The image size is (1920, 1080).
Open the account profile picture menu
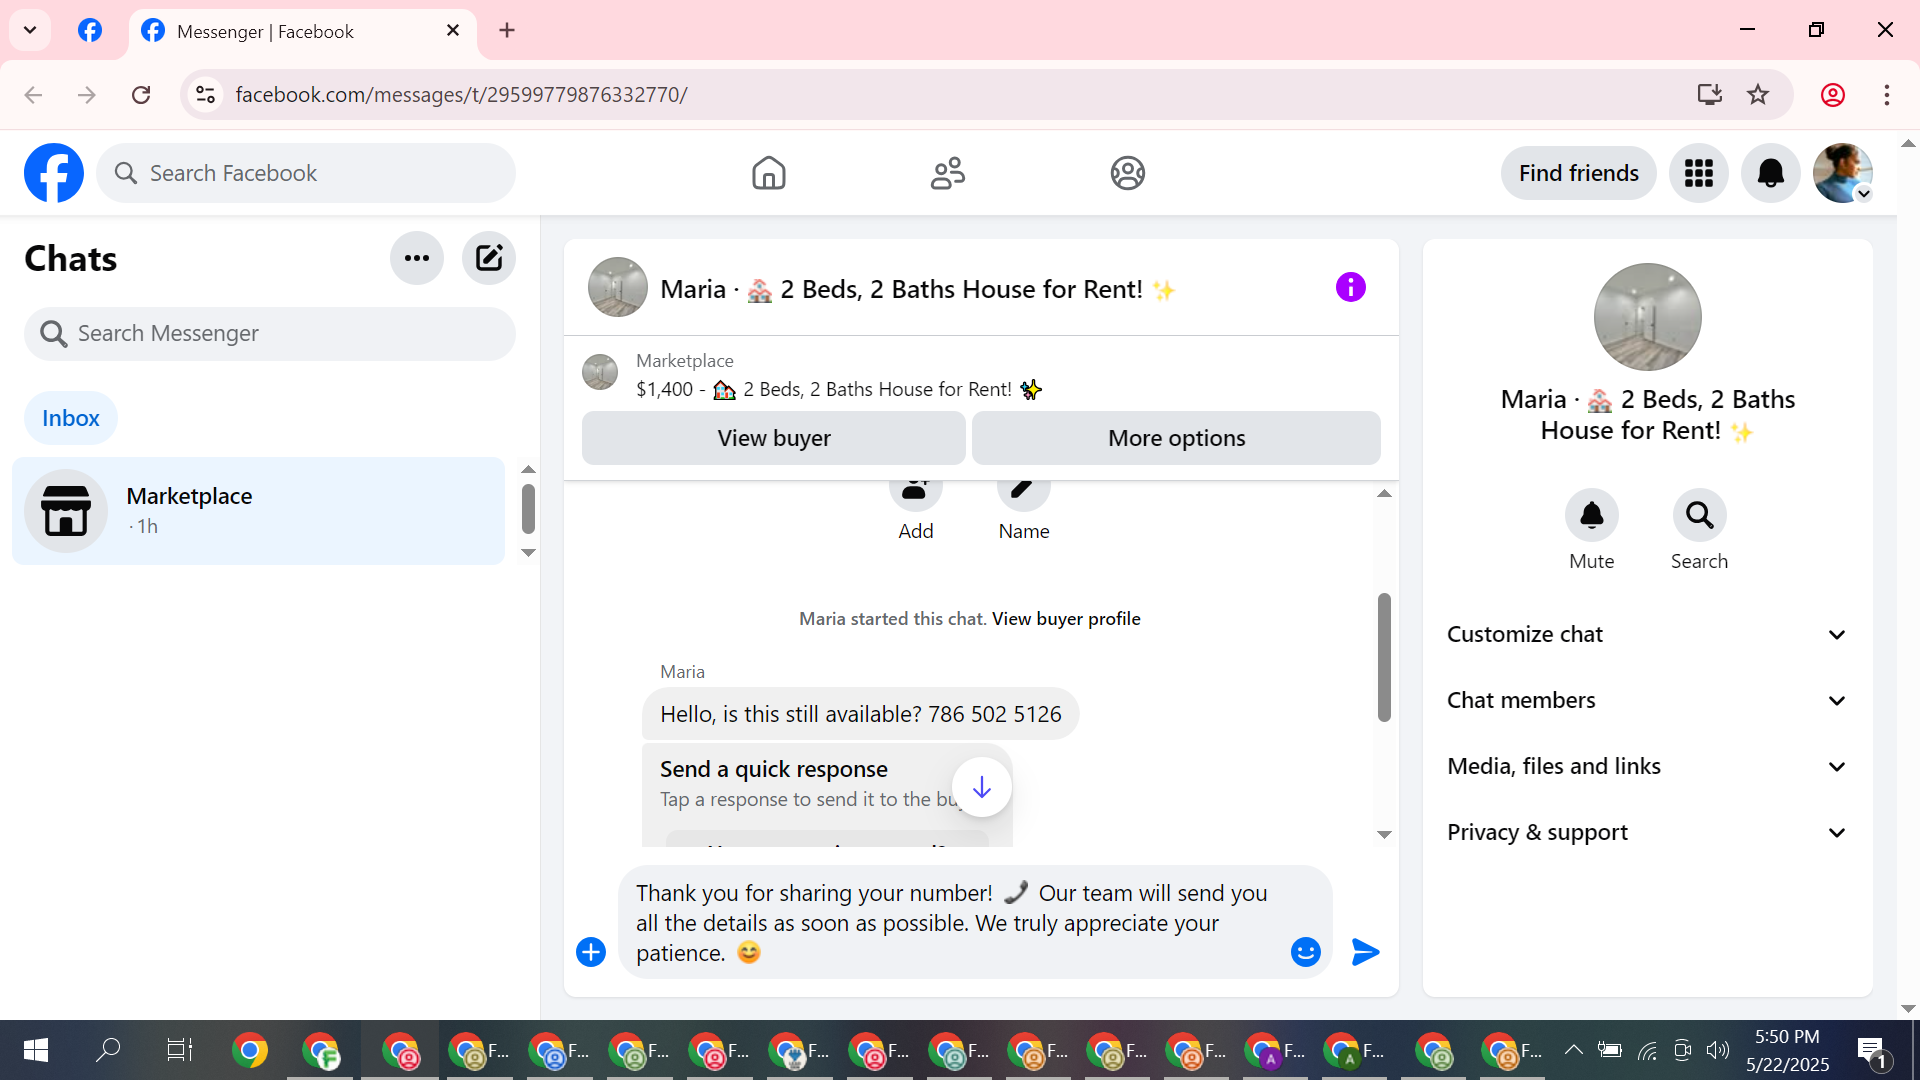coord(1843,173)
